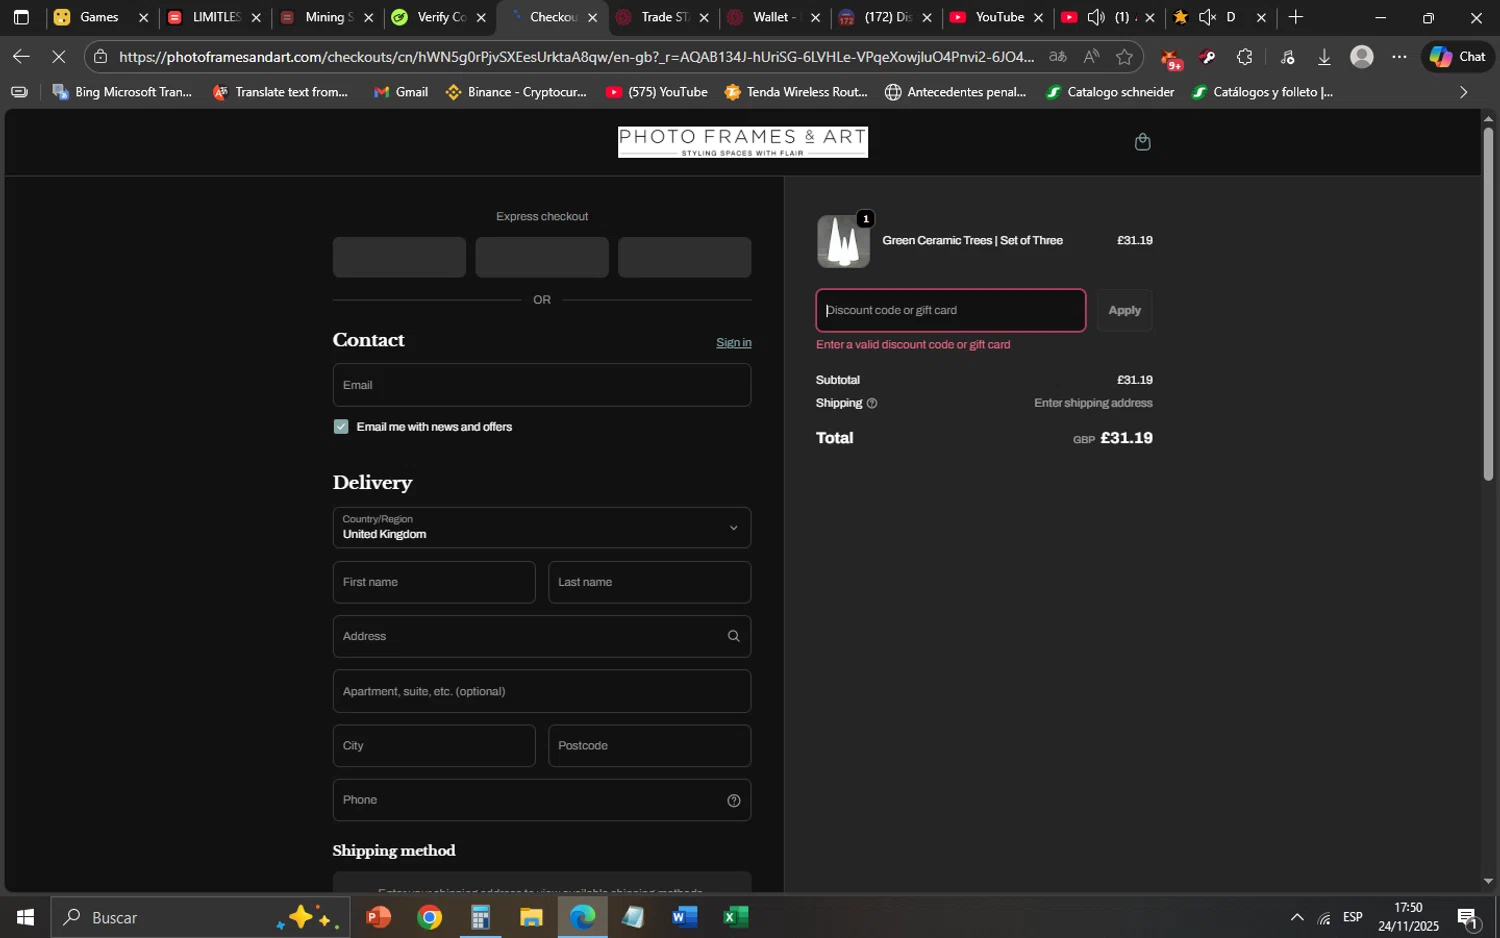This screenshot has width=1500, height=938.
Task: Open the browser profile avatar
Action: click(1362, 57)
